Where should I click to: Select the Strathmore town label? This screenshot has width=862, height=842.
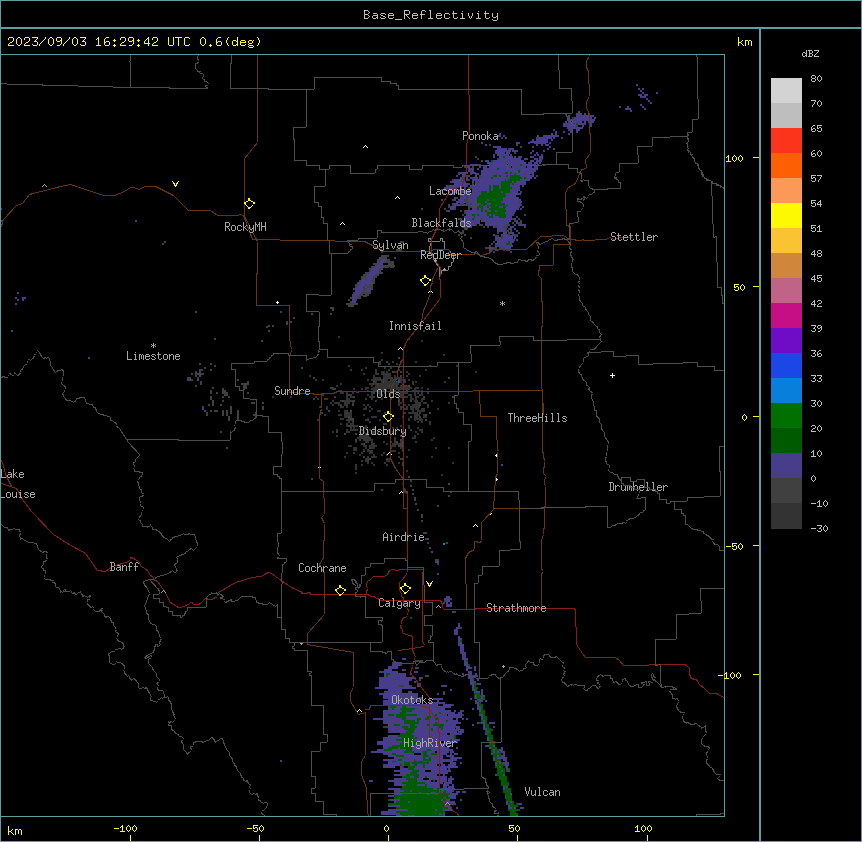pos(516,608)
